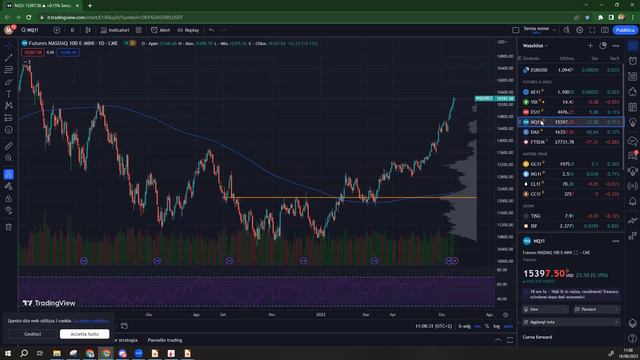The width and height of the screenshot is (640, 360).
Task: Click the Aggiungi nota field
Action: 571,322
